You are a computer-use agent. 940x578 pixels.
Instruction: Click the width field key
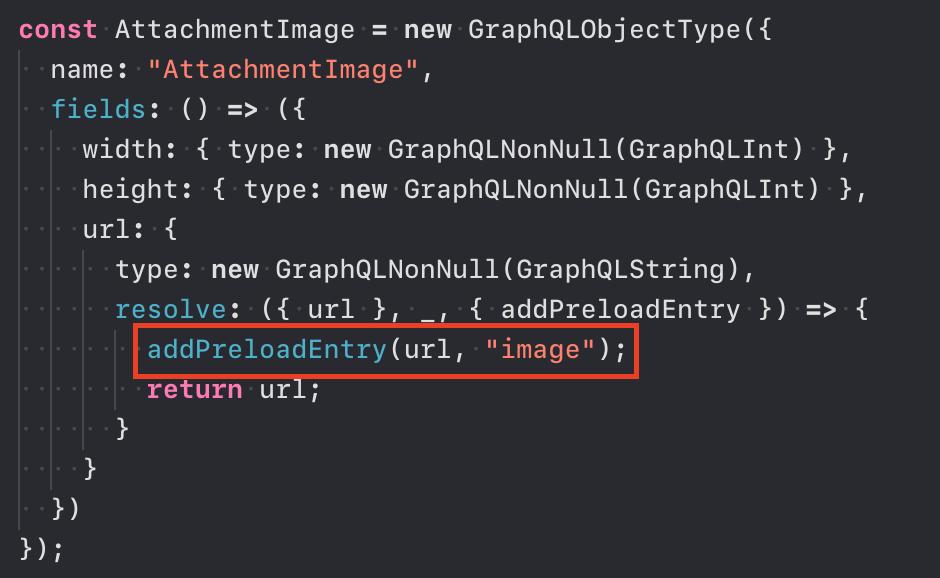point(122,149)
